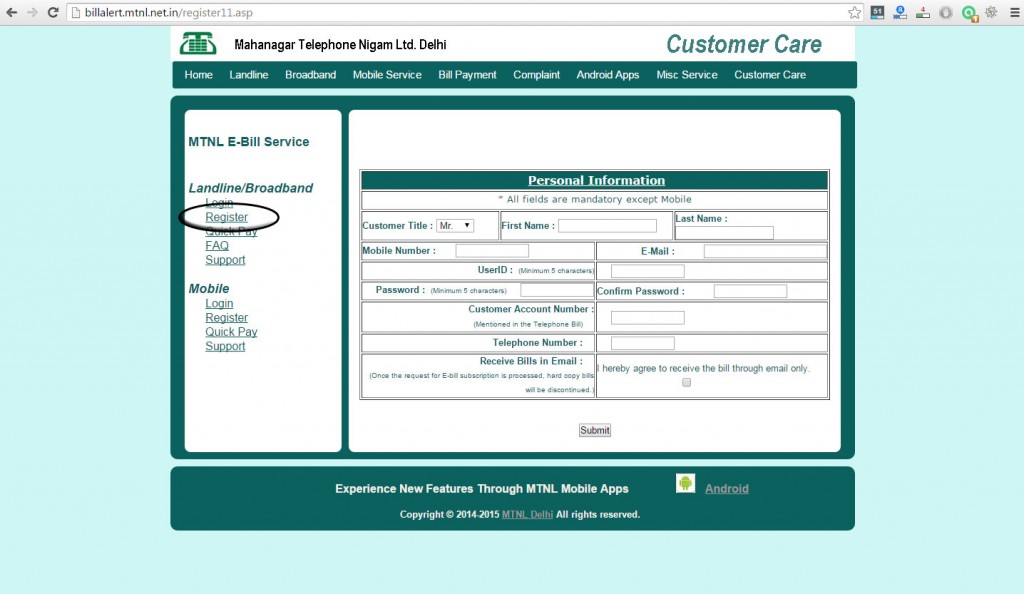The image size is (1024, 594).
Task: Open the Broadband menu
Action: coord(310,75)
